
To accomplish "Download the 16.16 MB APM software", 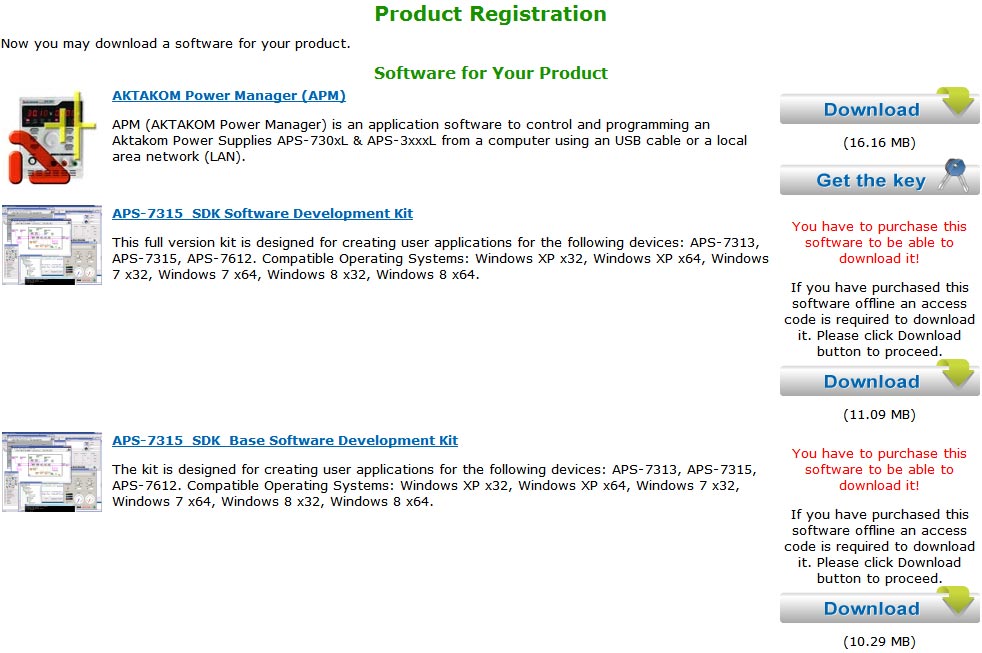I will 879,107.
